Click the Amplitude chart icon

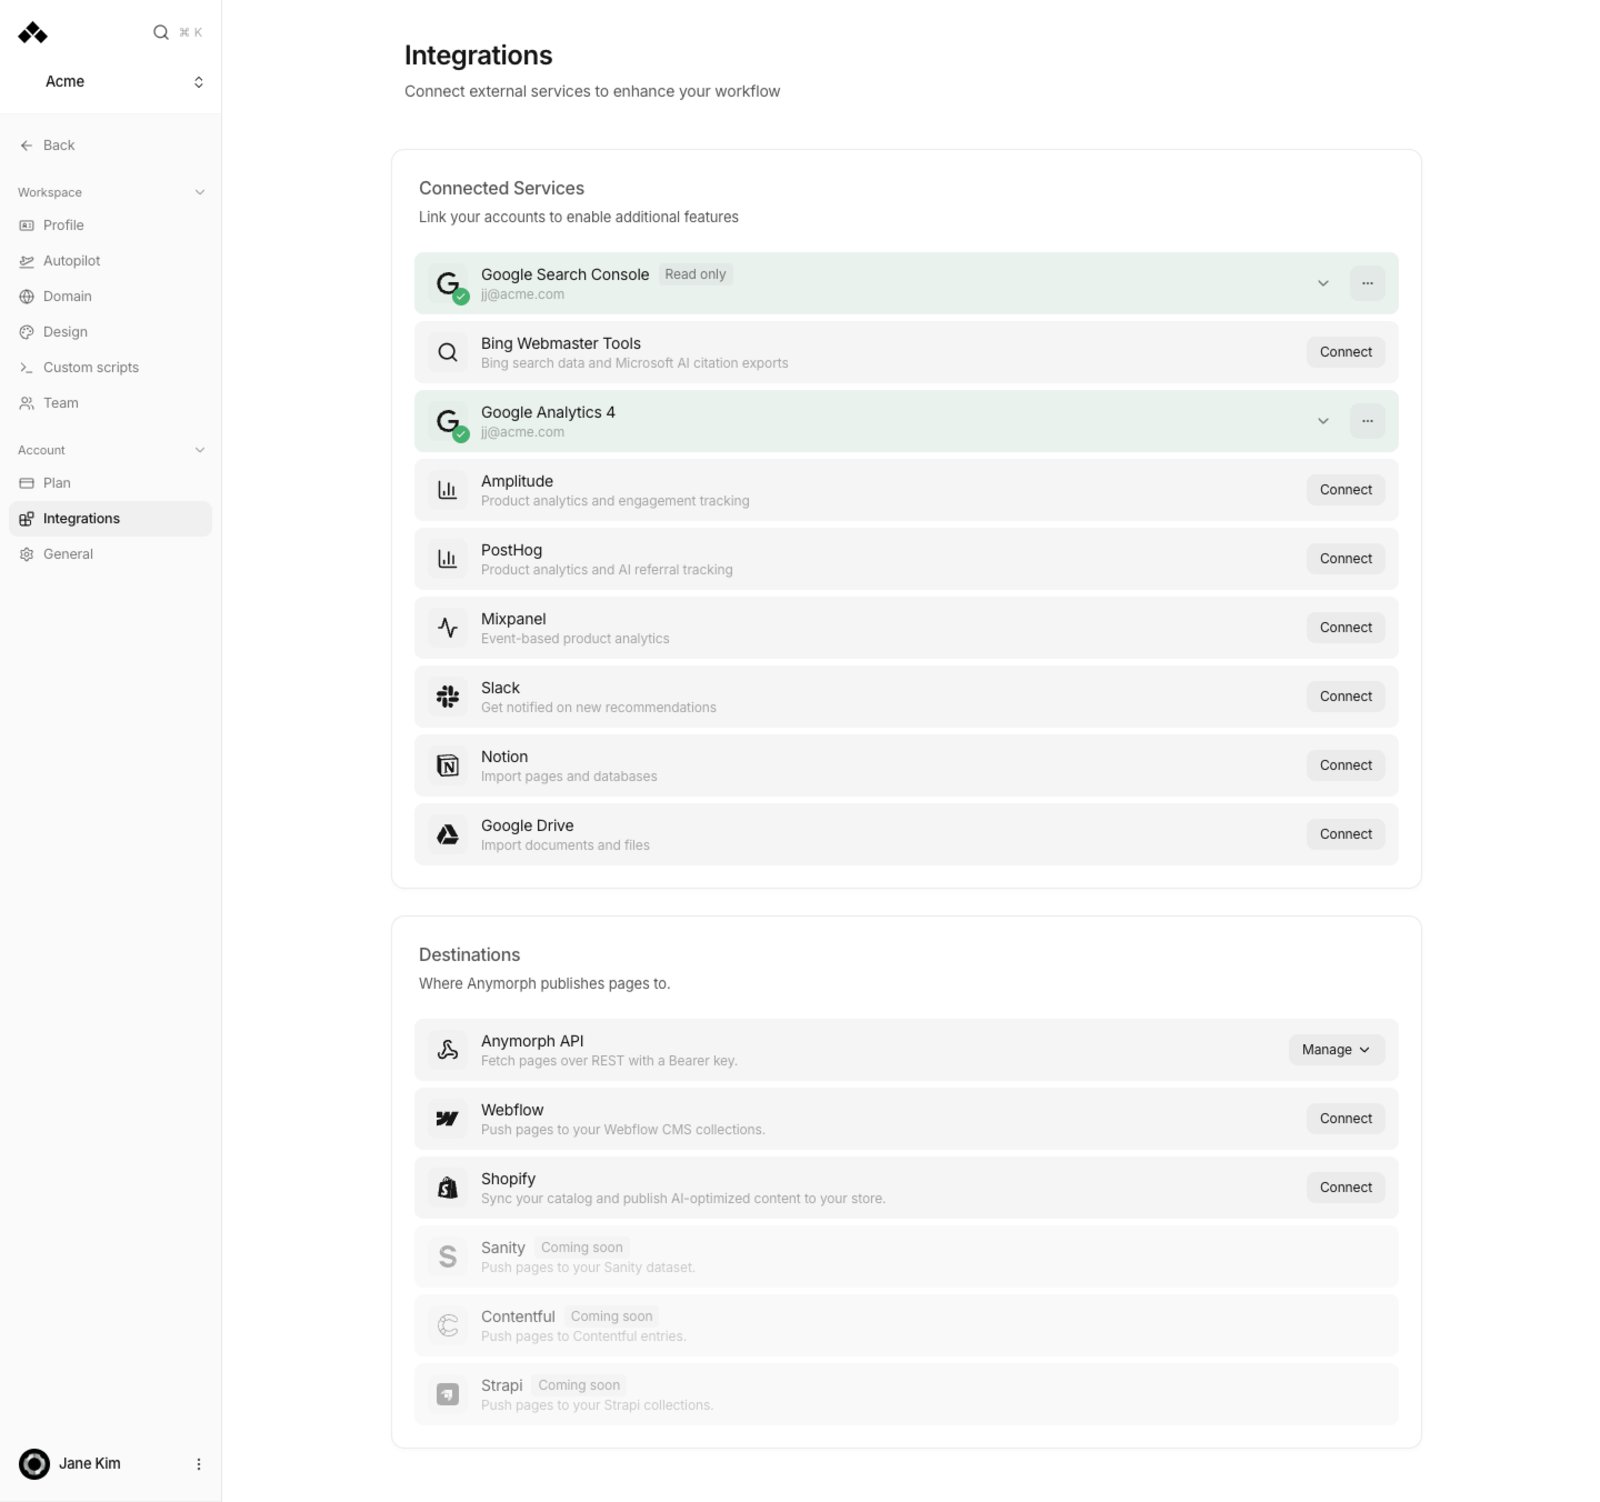pos(448,490)
